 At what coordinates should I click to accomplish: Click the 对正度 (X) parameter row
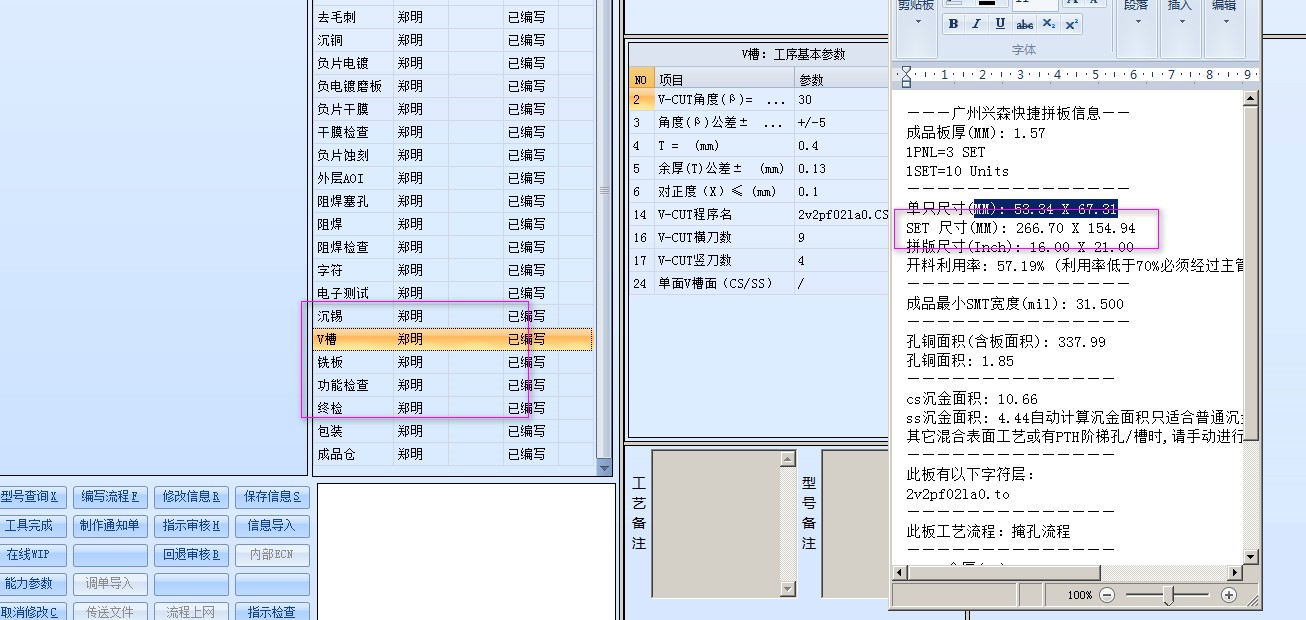pyautogui.click(x=759, y=192)
